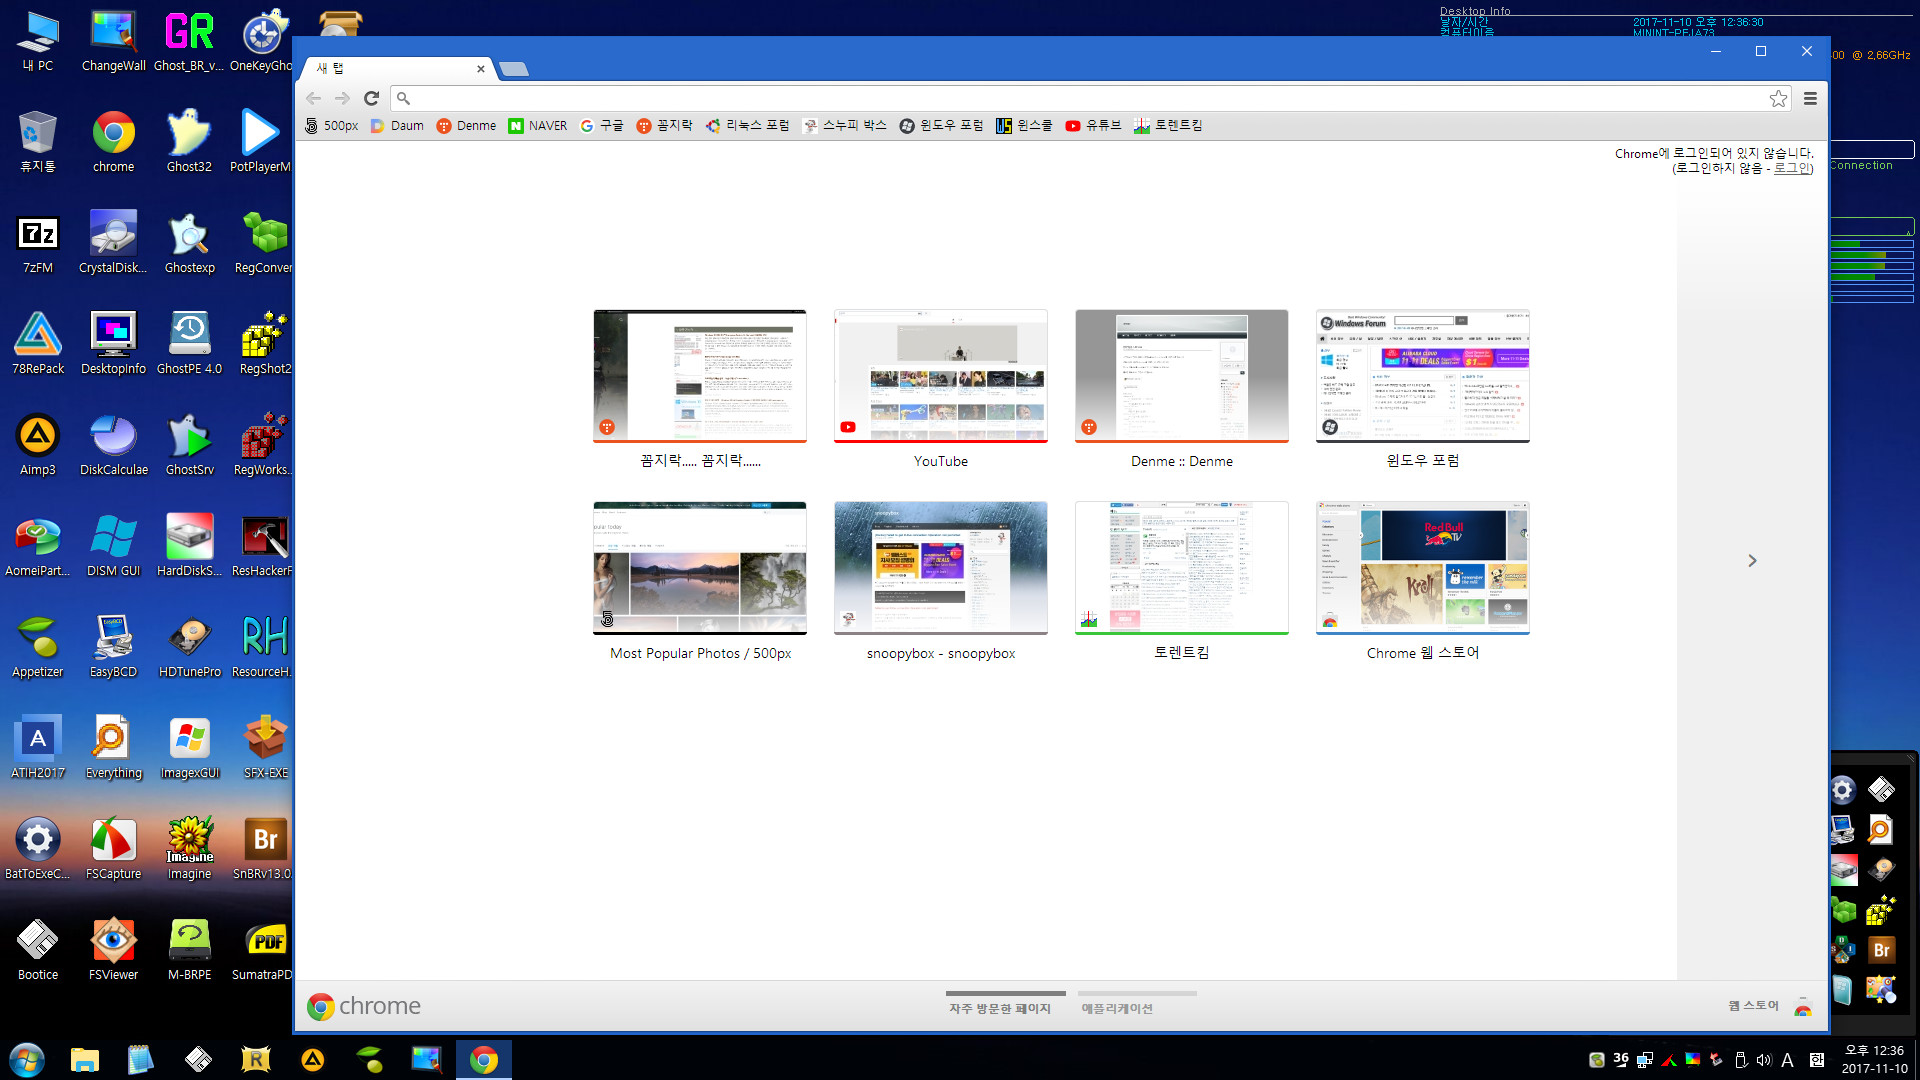Open the 구글 bookmark
Viewport: 1920px width, 1080px height.
[602, 126]
